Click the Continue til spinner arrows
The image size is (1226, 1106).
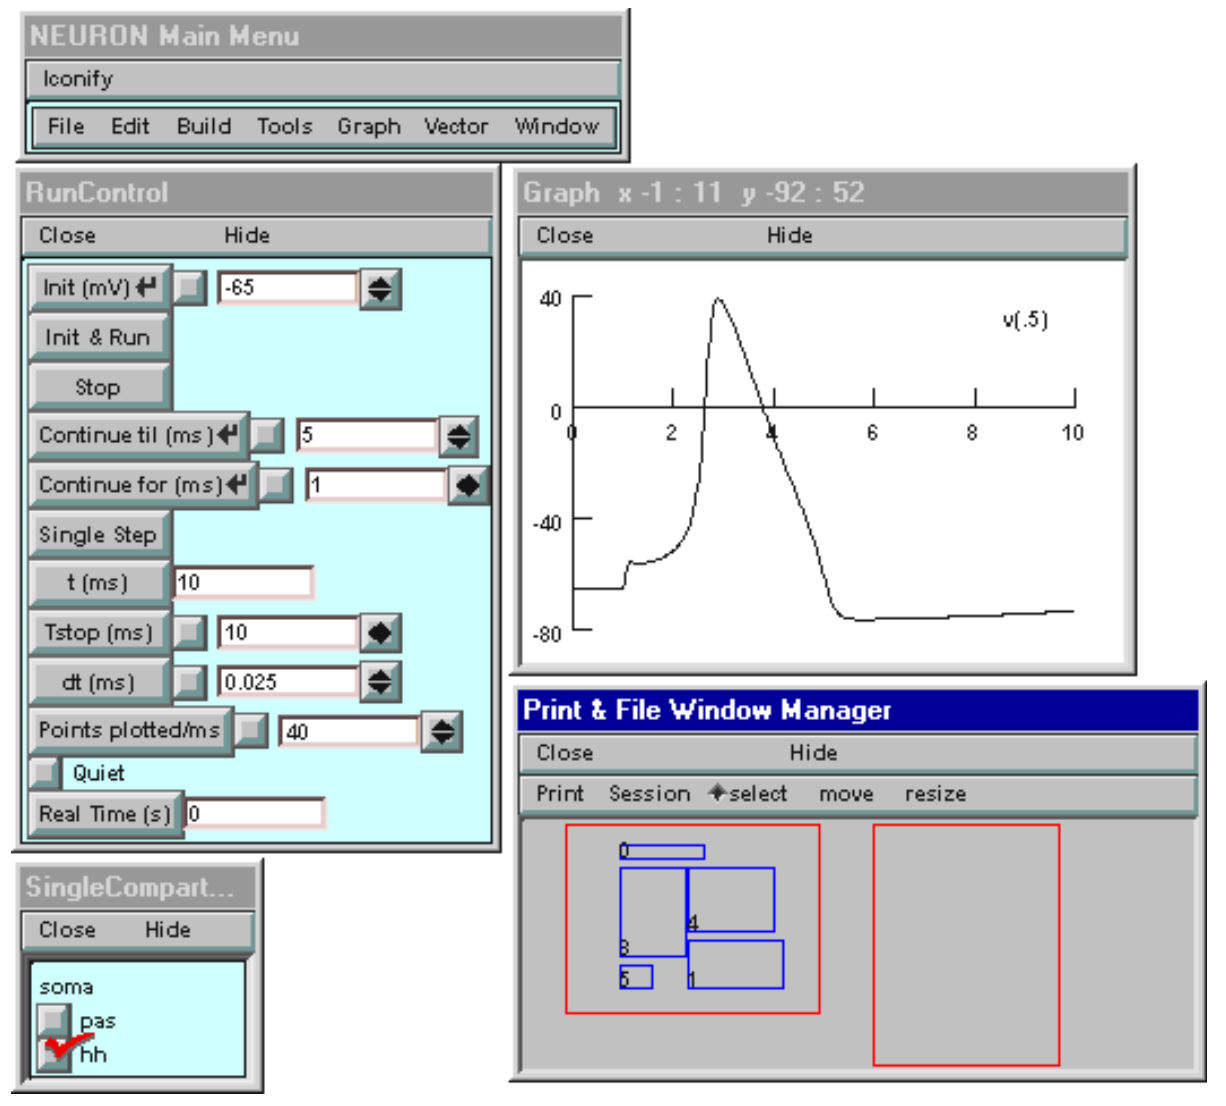coord(458,436)
